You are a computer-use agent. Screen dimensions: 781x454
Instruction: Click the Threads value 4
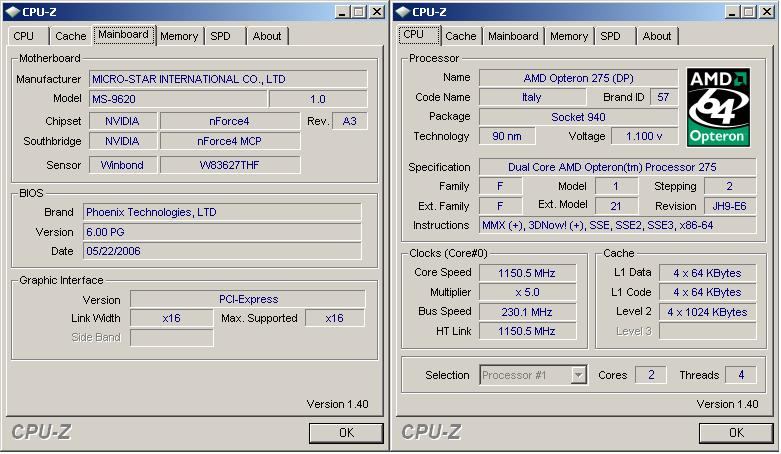tap(741, 375)
